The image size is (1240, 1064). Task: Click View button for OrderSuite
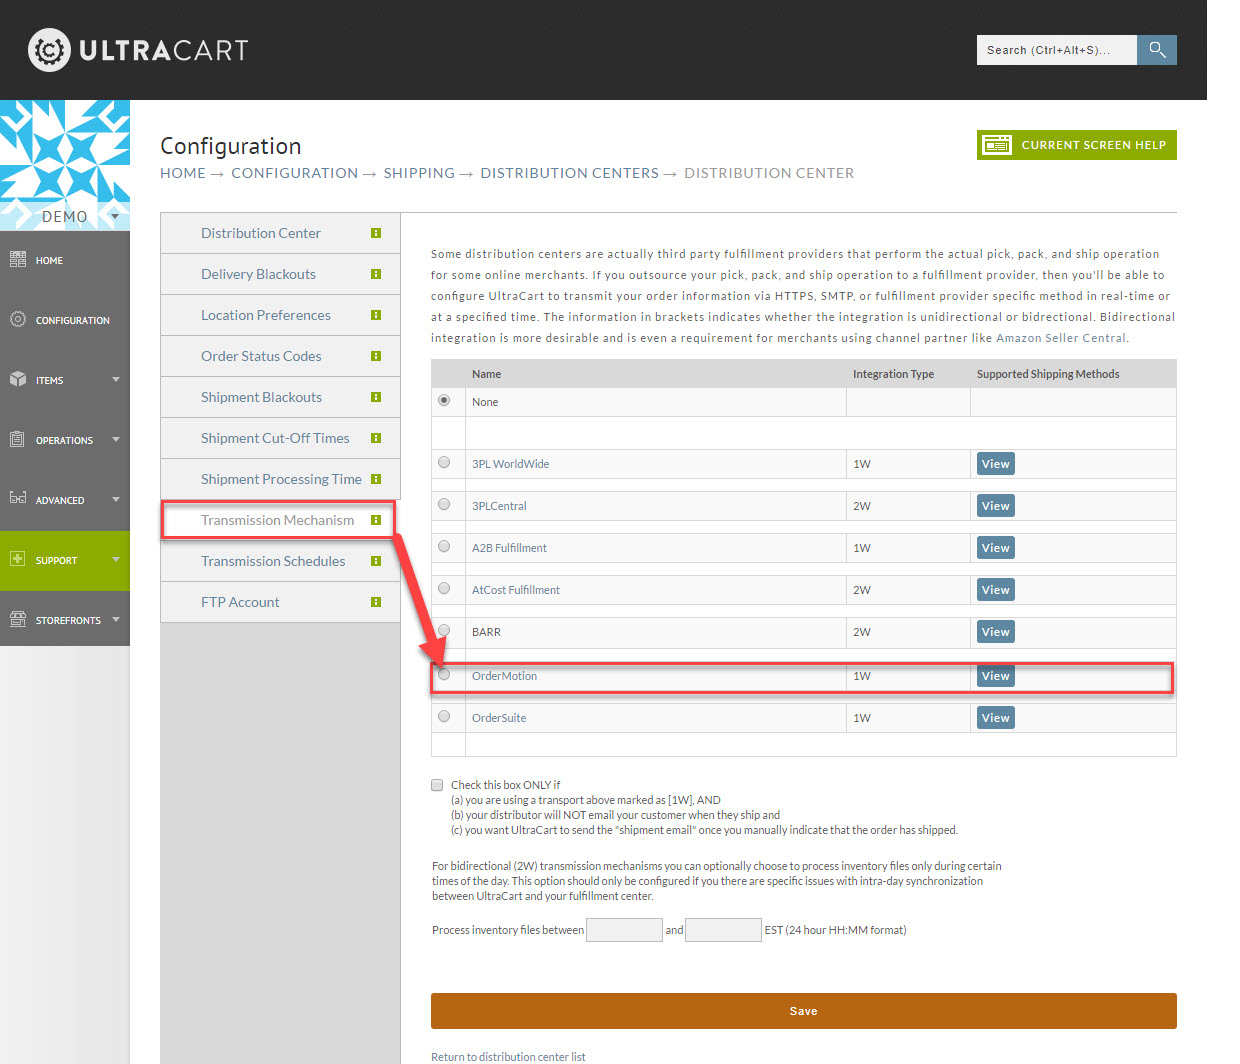point(996,718)
